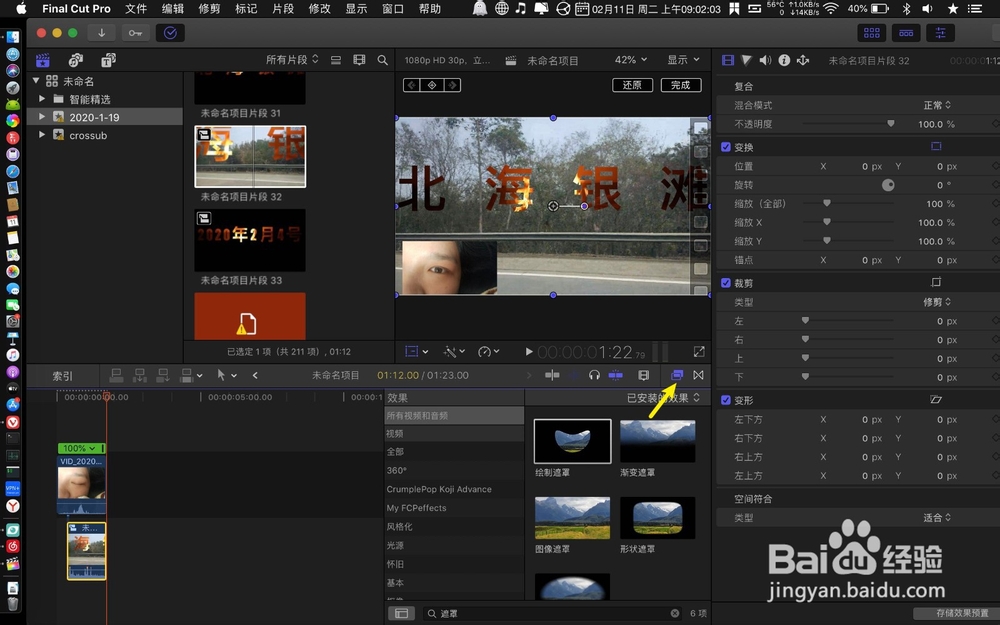Open the Audio inspector speaker icon

coord(764,60)
